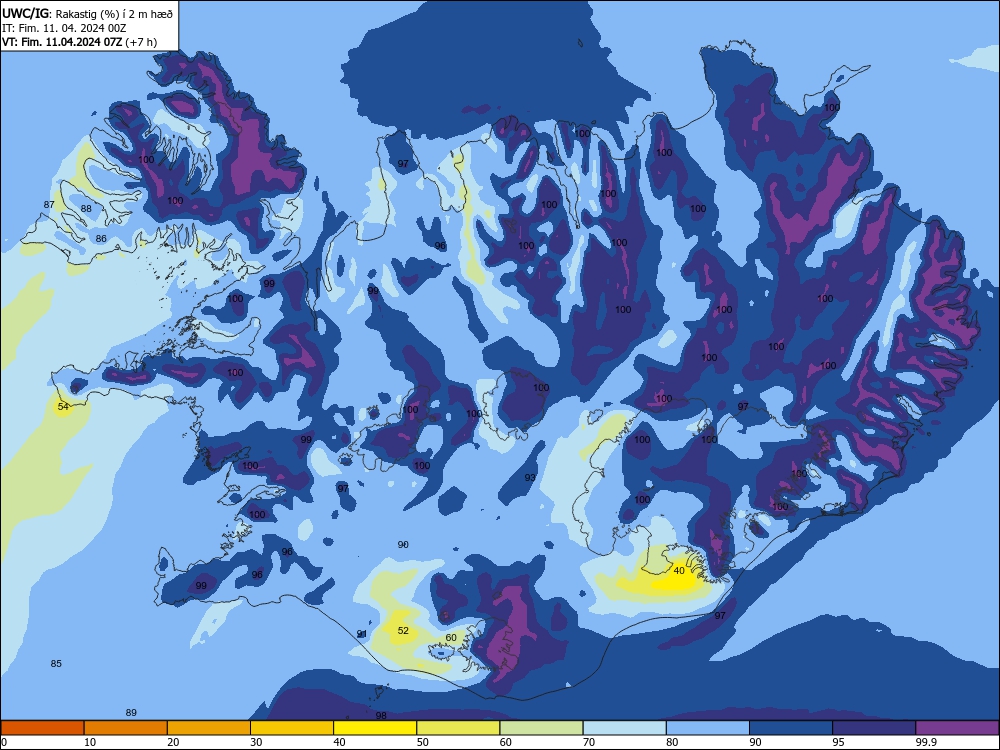
Task: Click the 'VT: Fim. 11.04.2024 07Z (+7 h)' line
Action: [x=80, y=42]
